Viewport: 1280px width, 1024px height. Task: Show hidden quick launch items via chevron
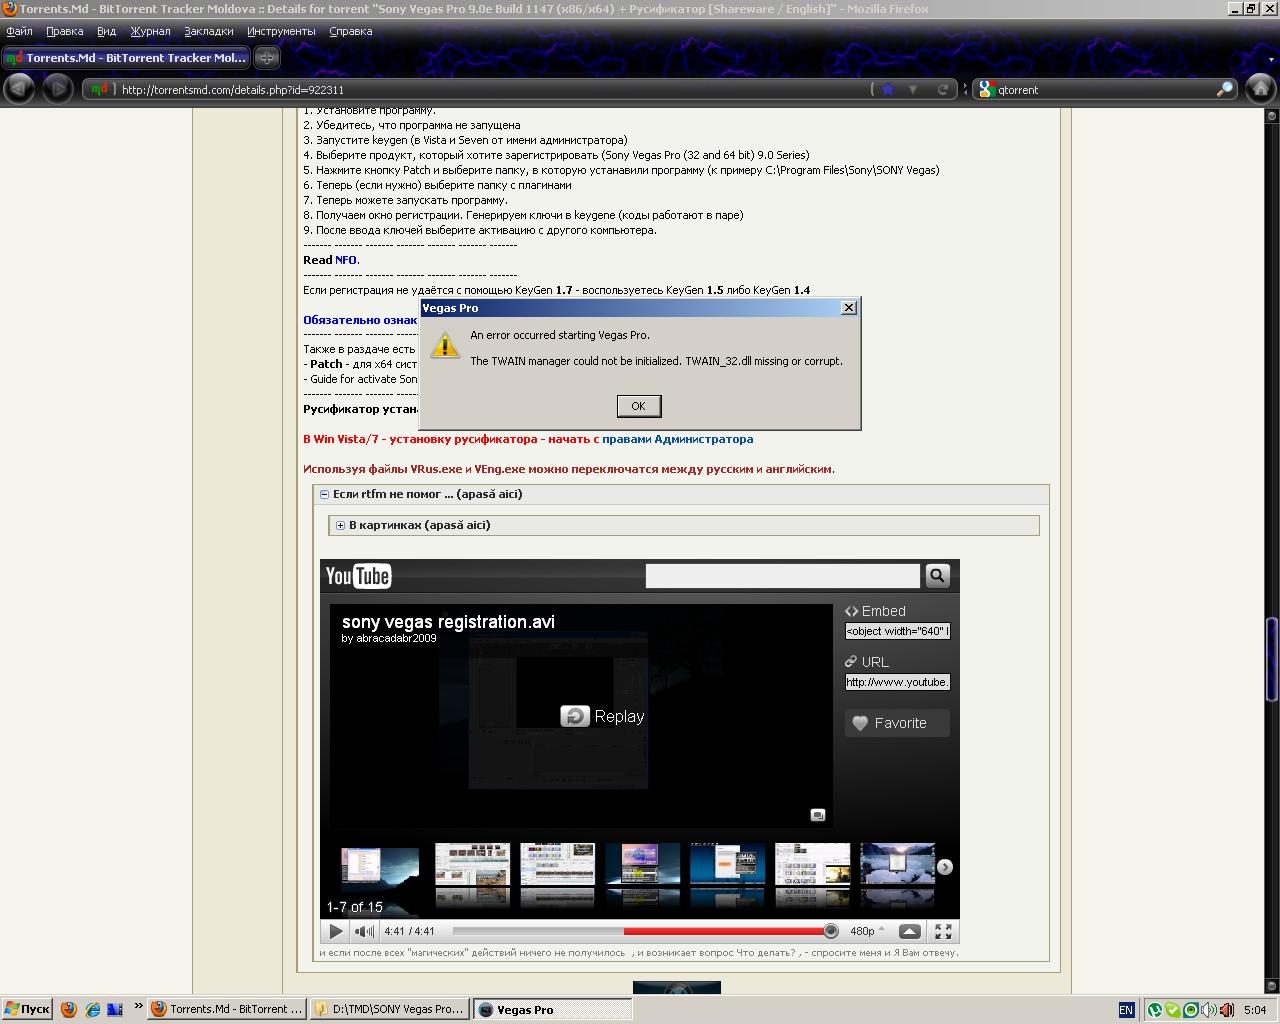138,1006
